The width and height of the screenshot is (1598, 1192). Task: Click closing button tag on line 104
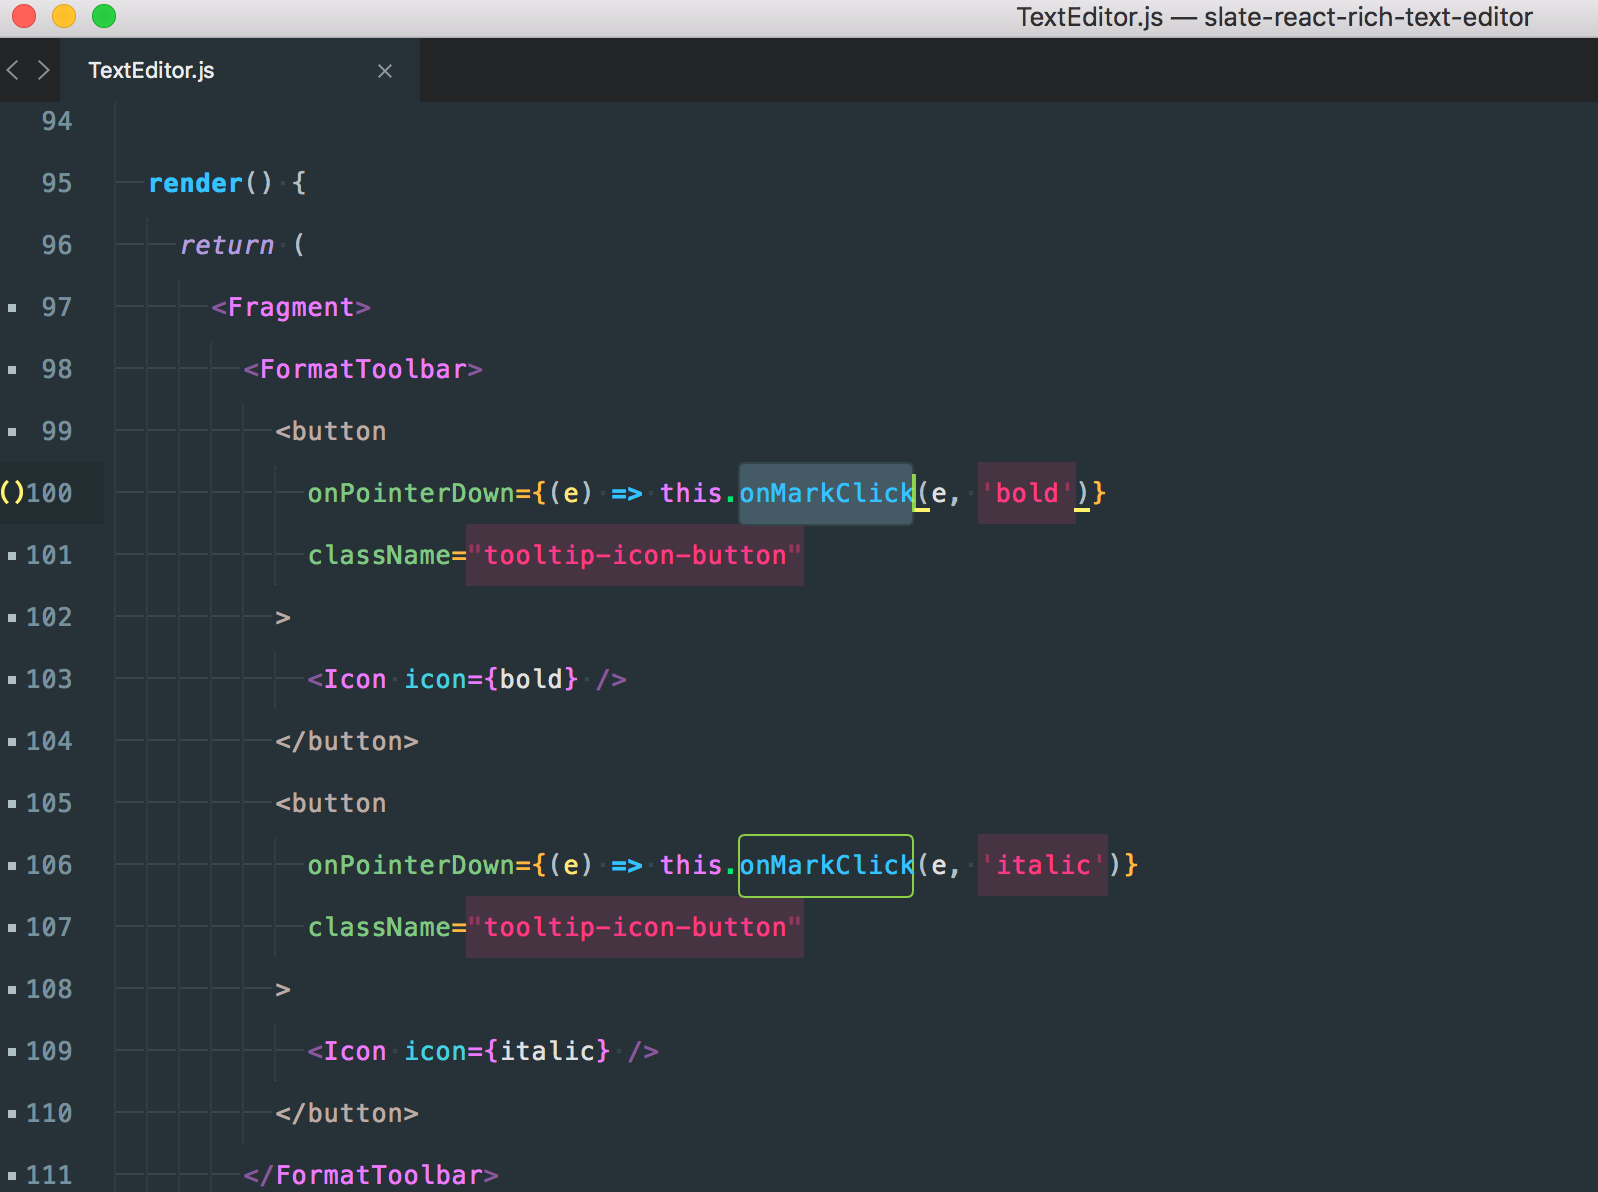pyautogui.click(x=347, y=741)
